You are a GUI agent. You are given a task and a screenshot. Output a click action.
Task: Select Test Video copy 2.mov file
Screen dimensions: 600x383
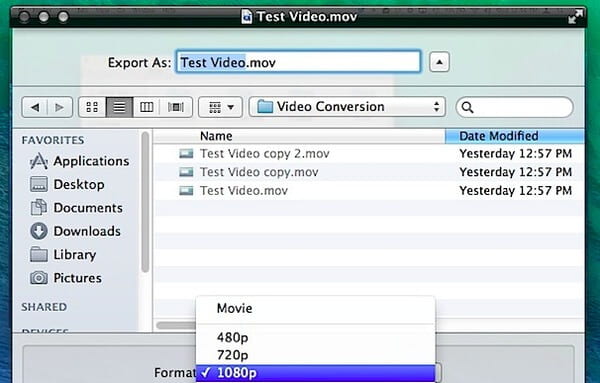click(368, 154)
